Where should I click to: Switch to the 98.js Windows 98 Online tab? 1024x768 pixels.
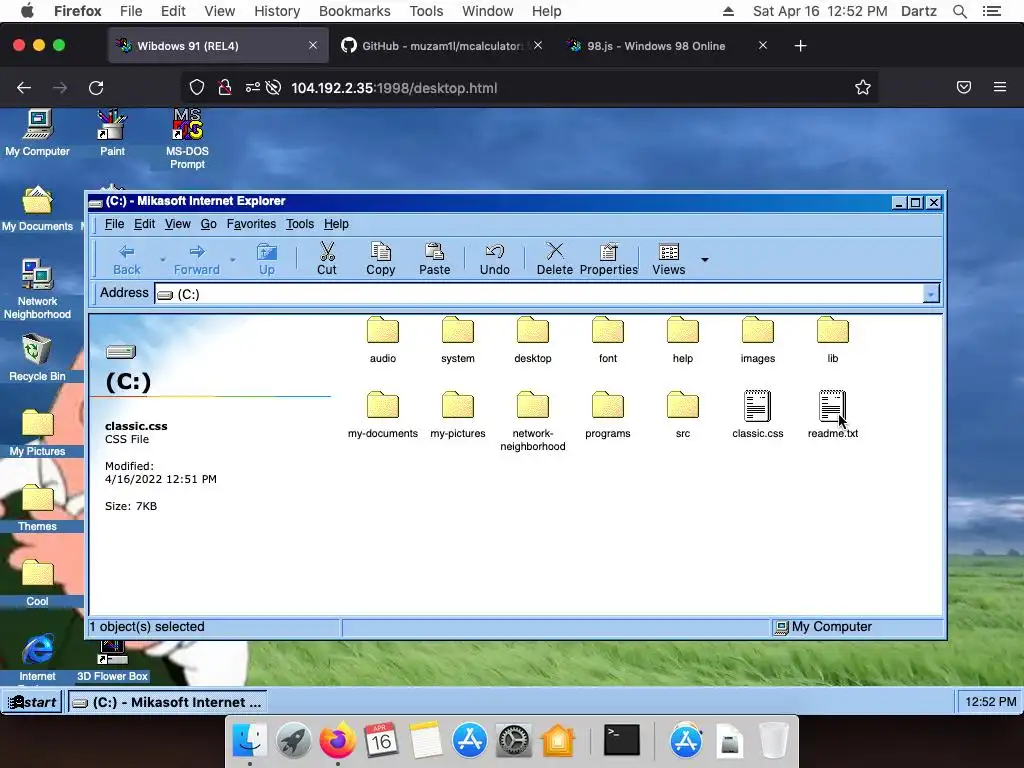tap(668, 46)
